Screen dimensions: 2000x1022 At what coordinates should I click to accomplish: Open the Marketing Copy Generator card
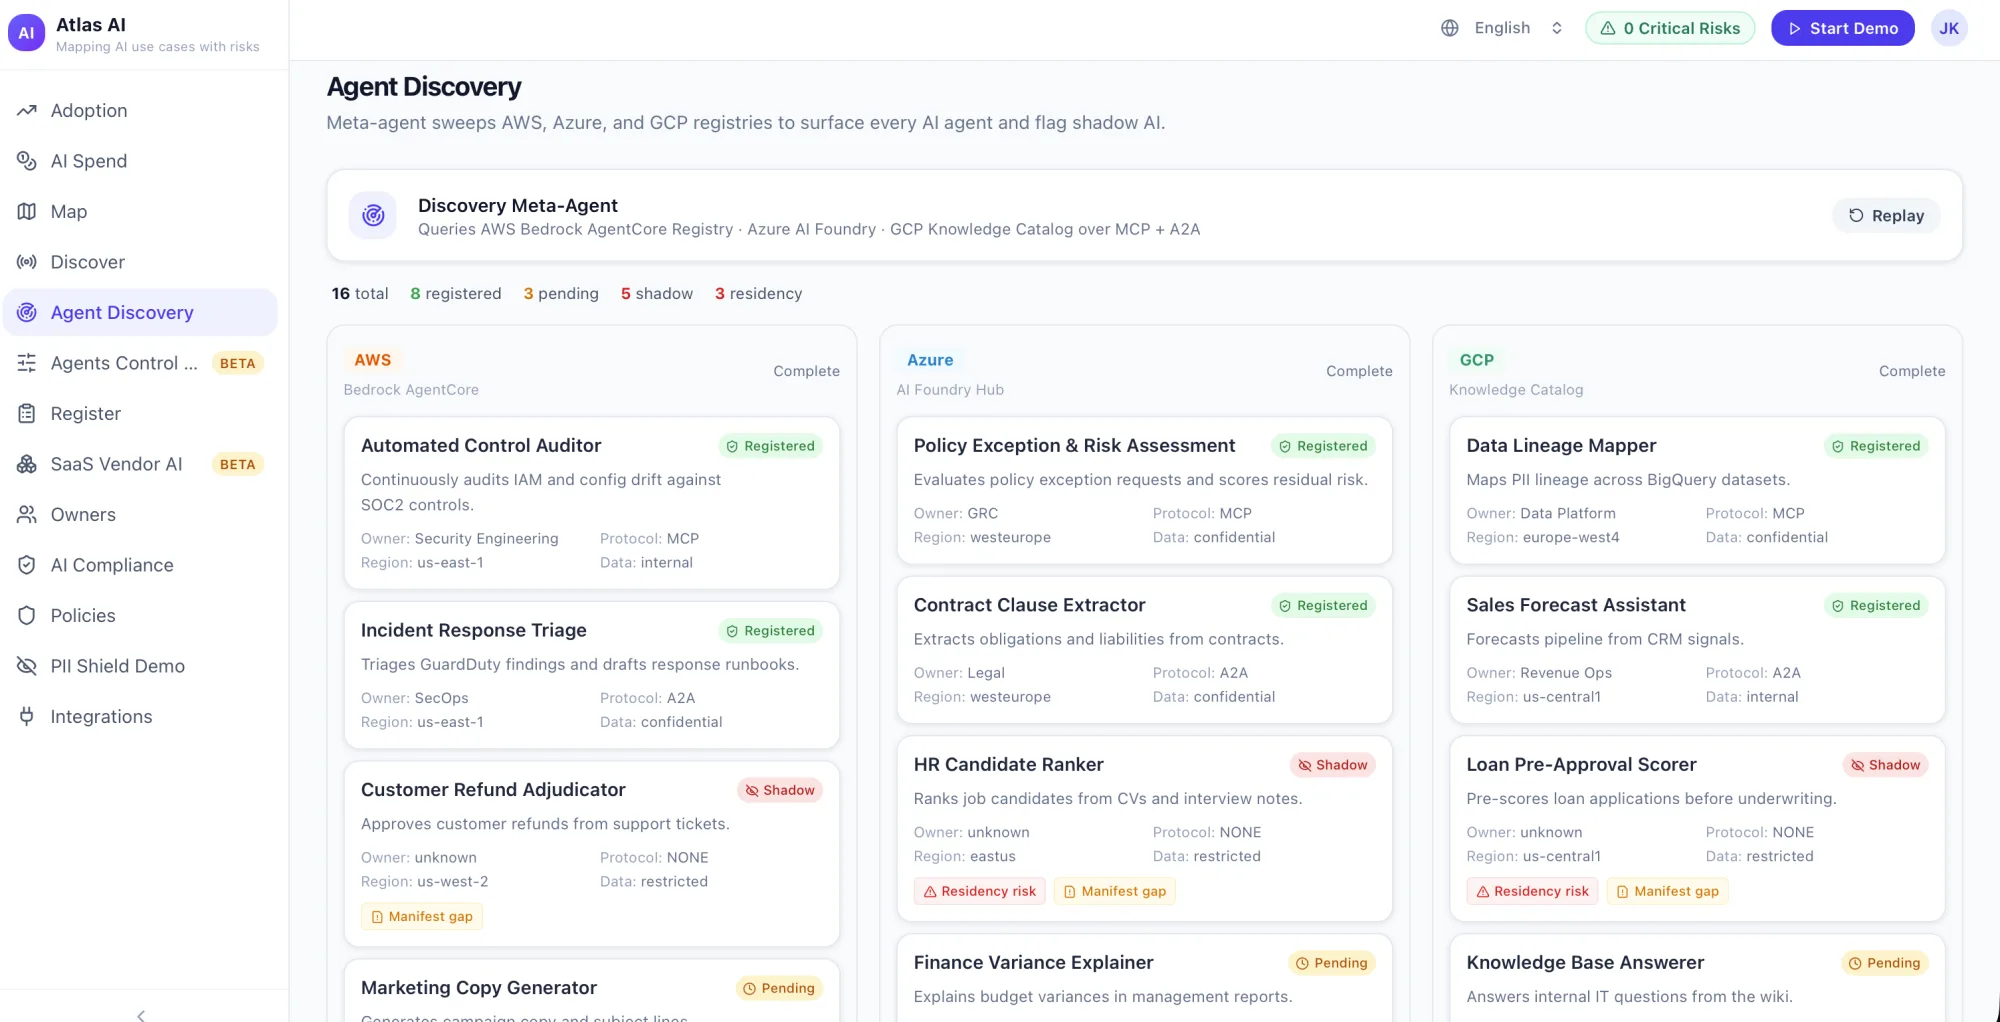pos(591,991)
